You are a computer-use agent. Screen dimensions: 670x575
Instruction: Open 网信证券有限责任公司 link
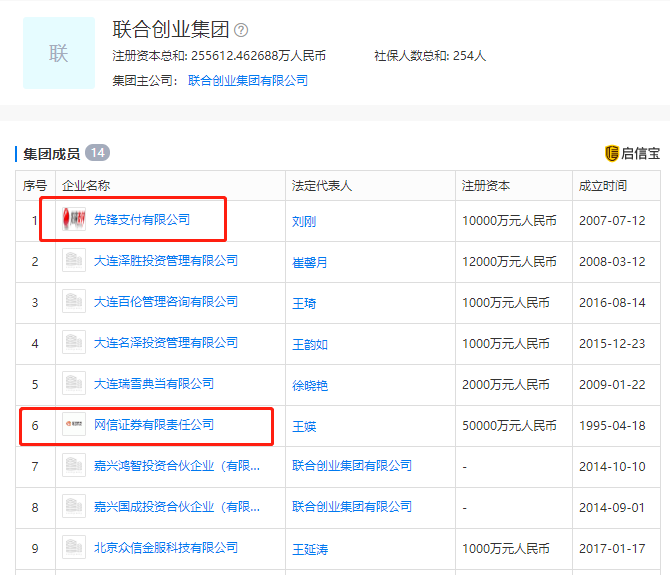click(x=154, y=425)
